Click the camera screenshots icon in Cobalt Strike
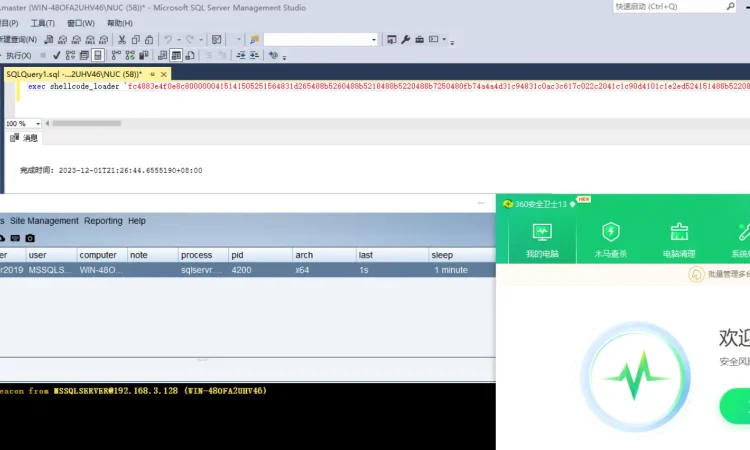This screenshot has width=750, height=450. (x=30, y=238)
